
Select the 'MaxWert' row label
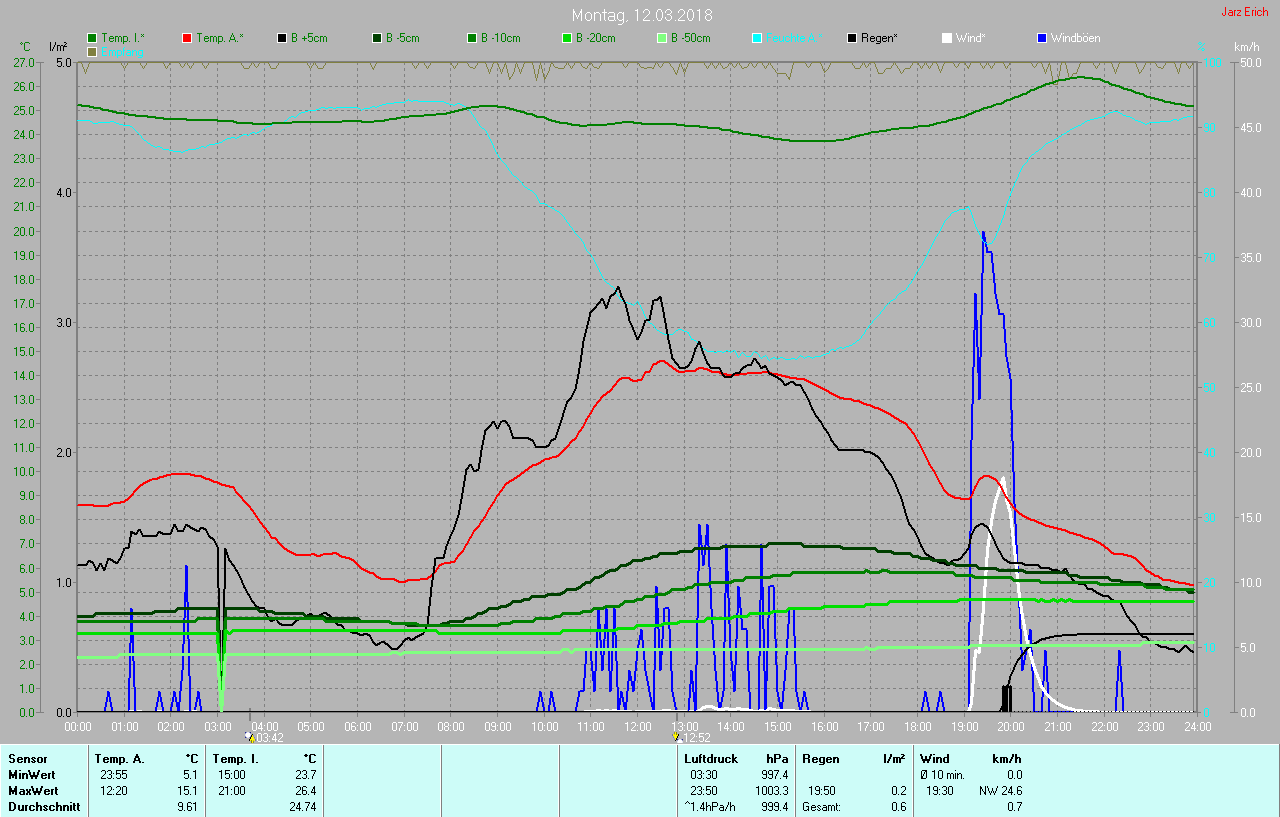[33, 791]
